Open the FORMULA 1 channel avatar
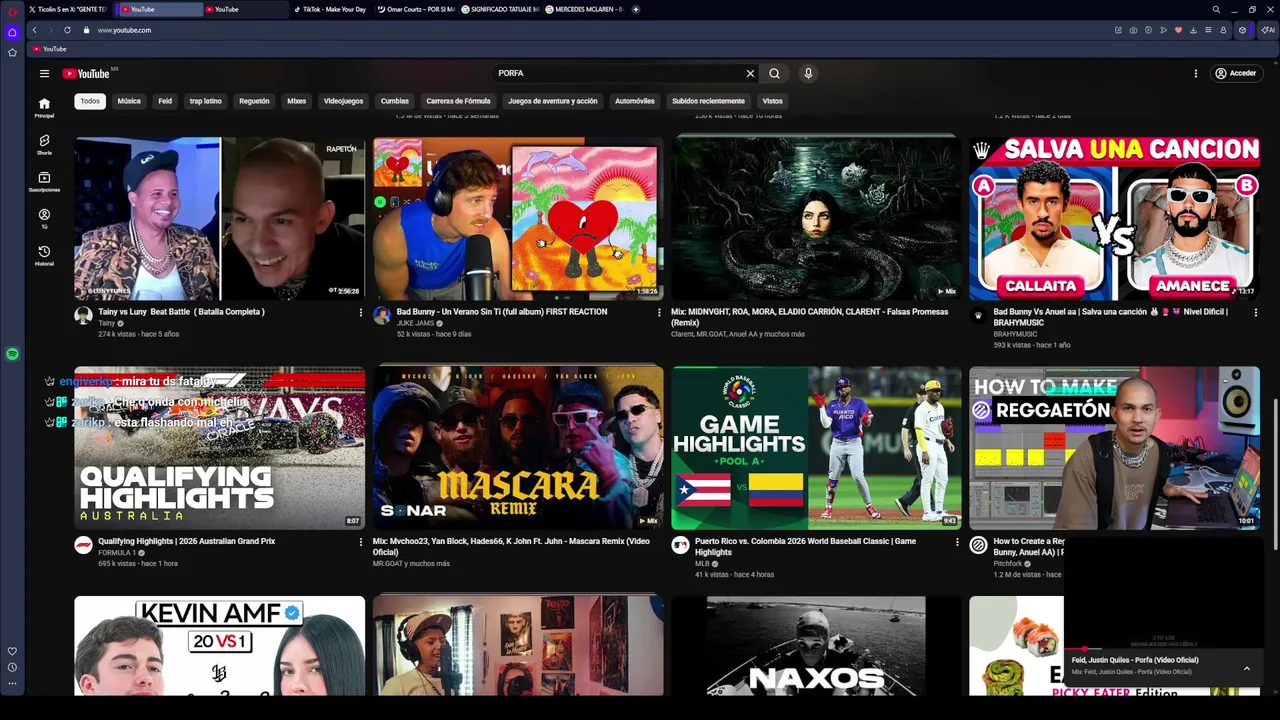Image resolution: width=1280 pixels, height=720 pixels. tap(83, 545)
